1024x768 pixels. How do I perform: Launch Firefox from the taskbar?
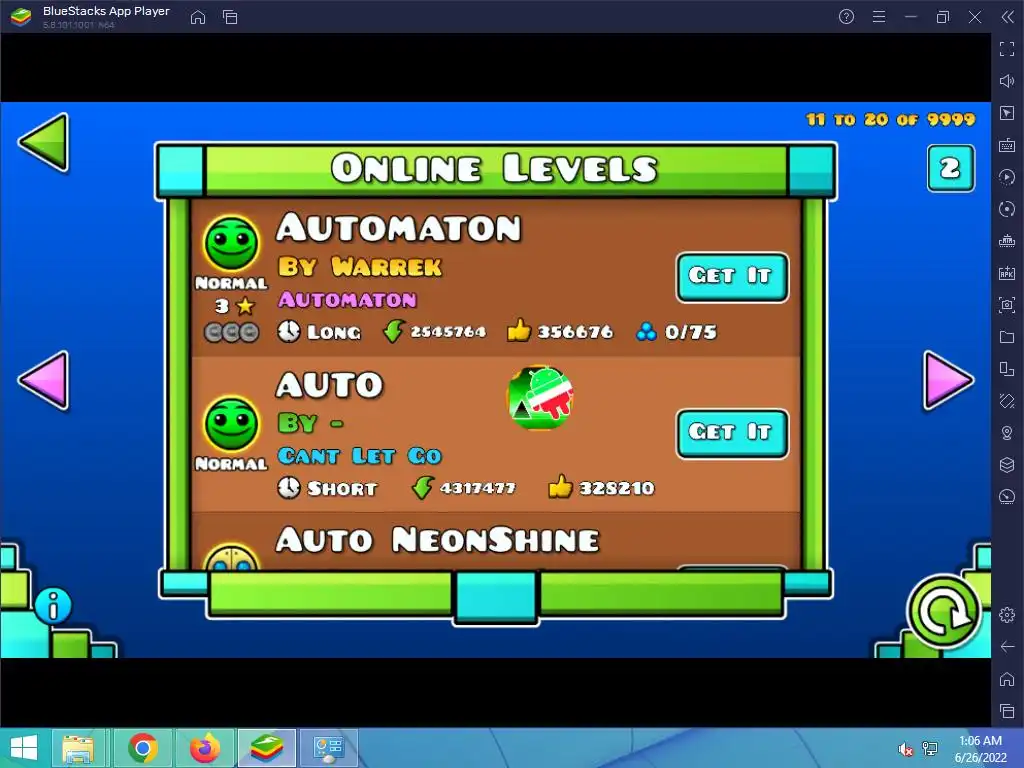[204, 748]
